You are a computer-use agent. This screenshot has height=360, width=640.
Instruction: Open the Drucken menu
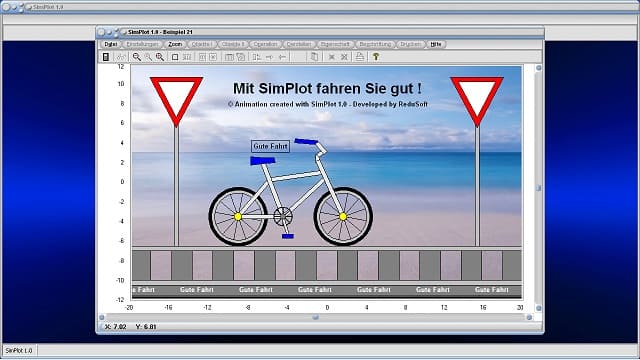(x=410, y=44)
